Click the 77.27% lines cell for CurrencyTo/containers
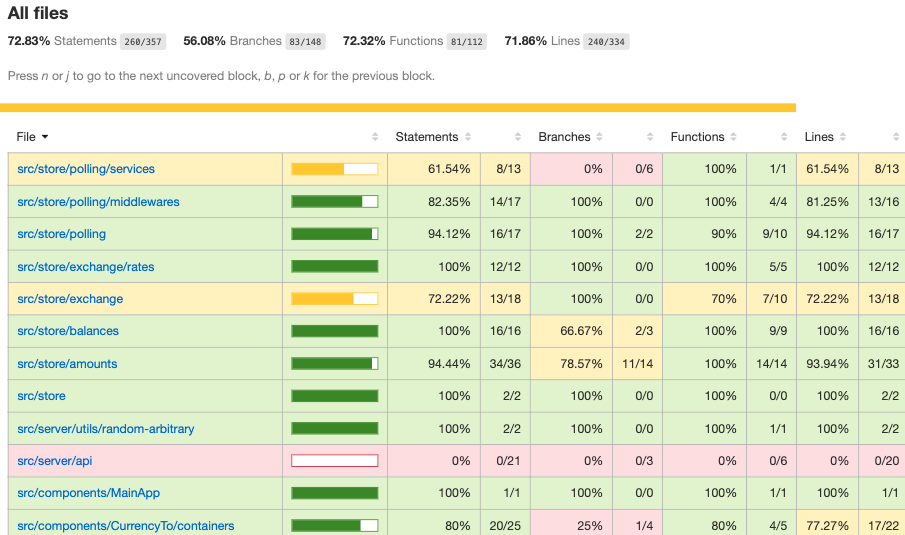 [827, 526]
